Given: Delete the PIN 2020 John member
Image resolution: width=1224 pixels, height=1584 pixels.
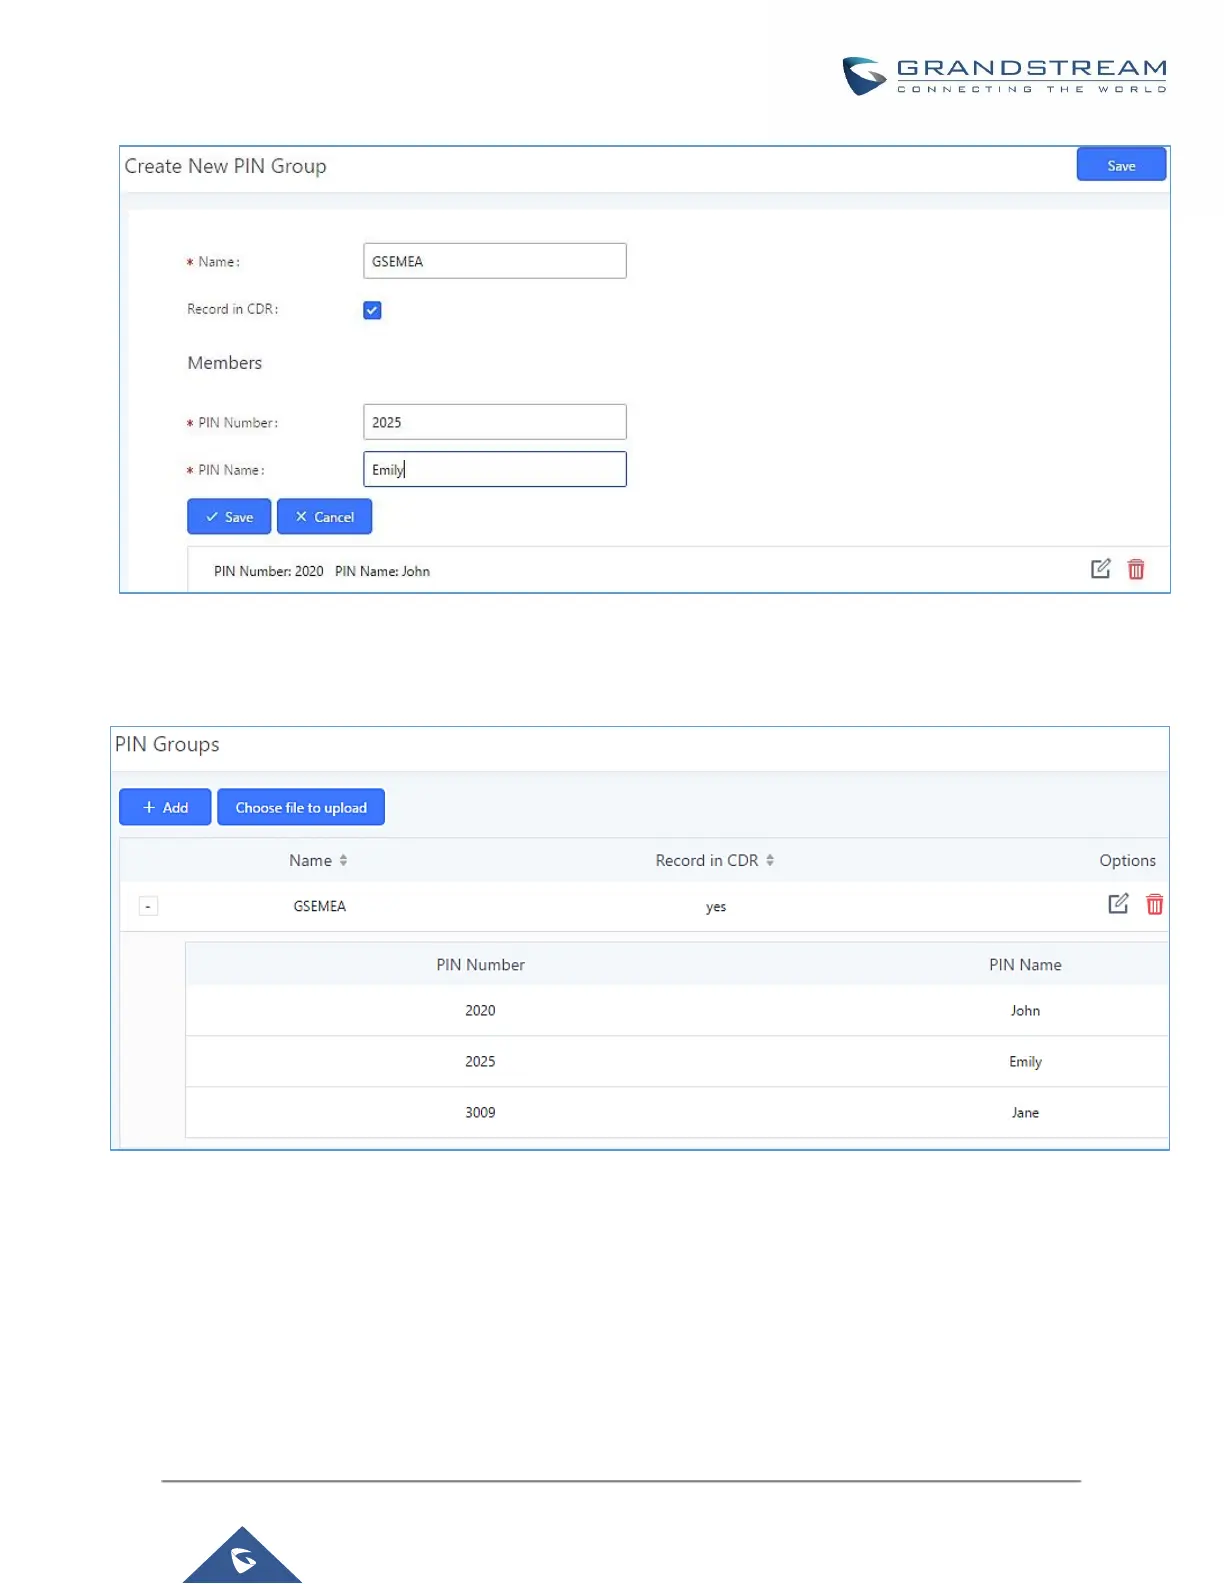Looking at the screenshot, I should click(1136, 569).
